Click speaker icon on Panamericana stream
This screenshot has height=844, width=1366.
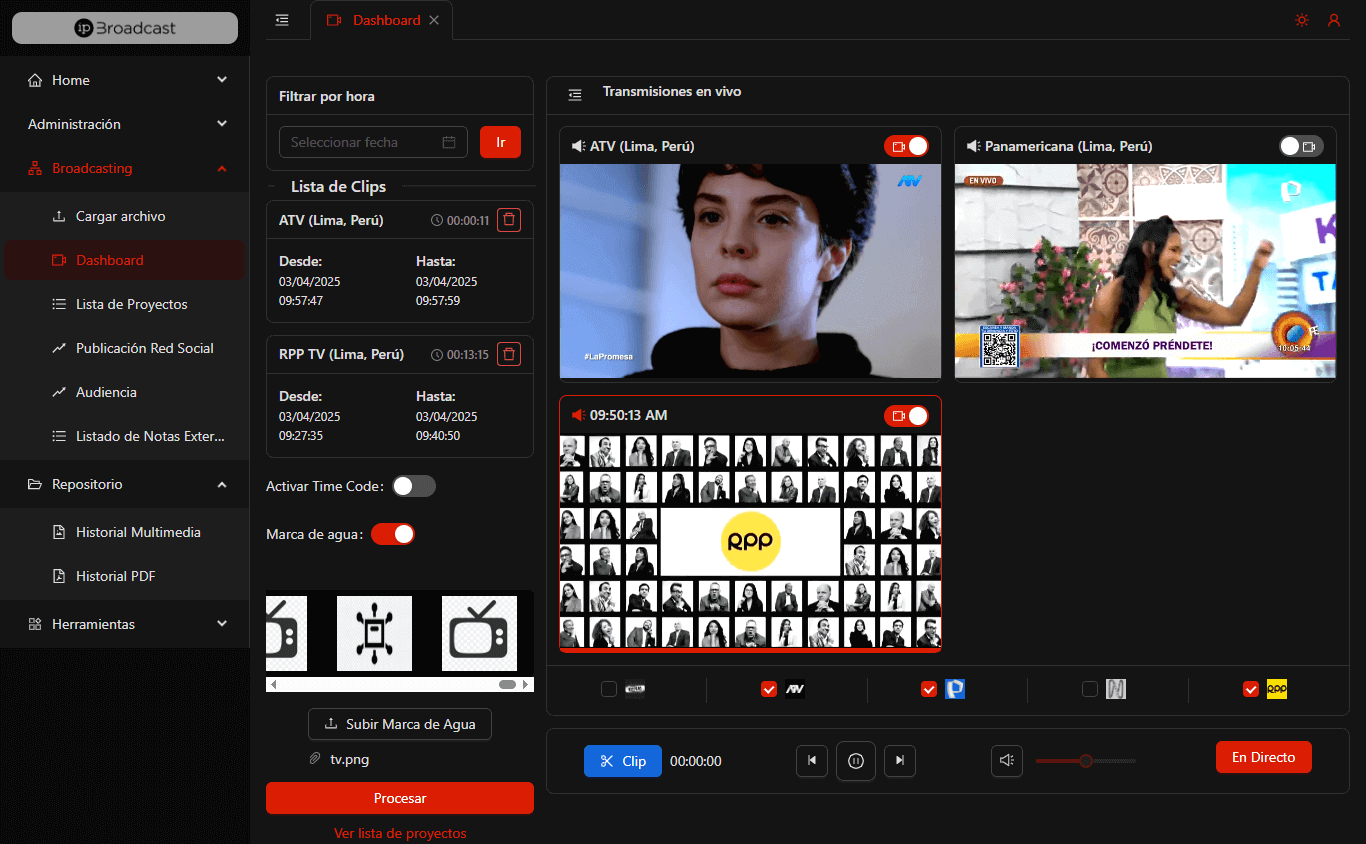pos(972,146)
